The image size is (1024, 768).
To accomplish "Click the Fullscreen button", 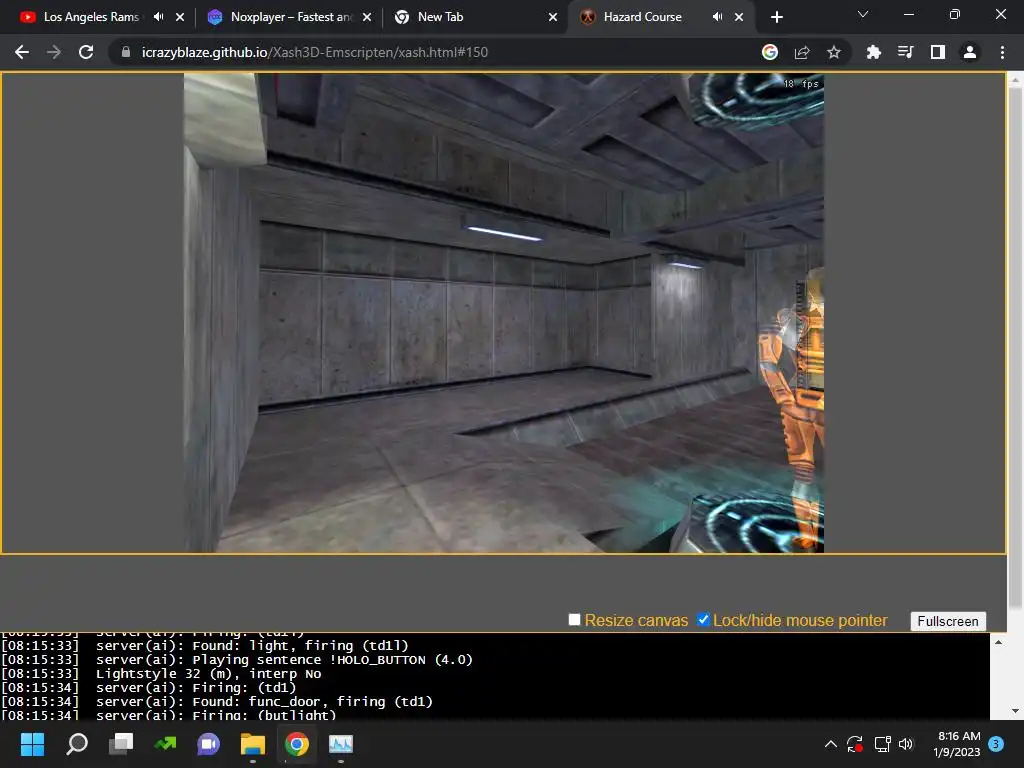I will point(948,621).
